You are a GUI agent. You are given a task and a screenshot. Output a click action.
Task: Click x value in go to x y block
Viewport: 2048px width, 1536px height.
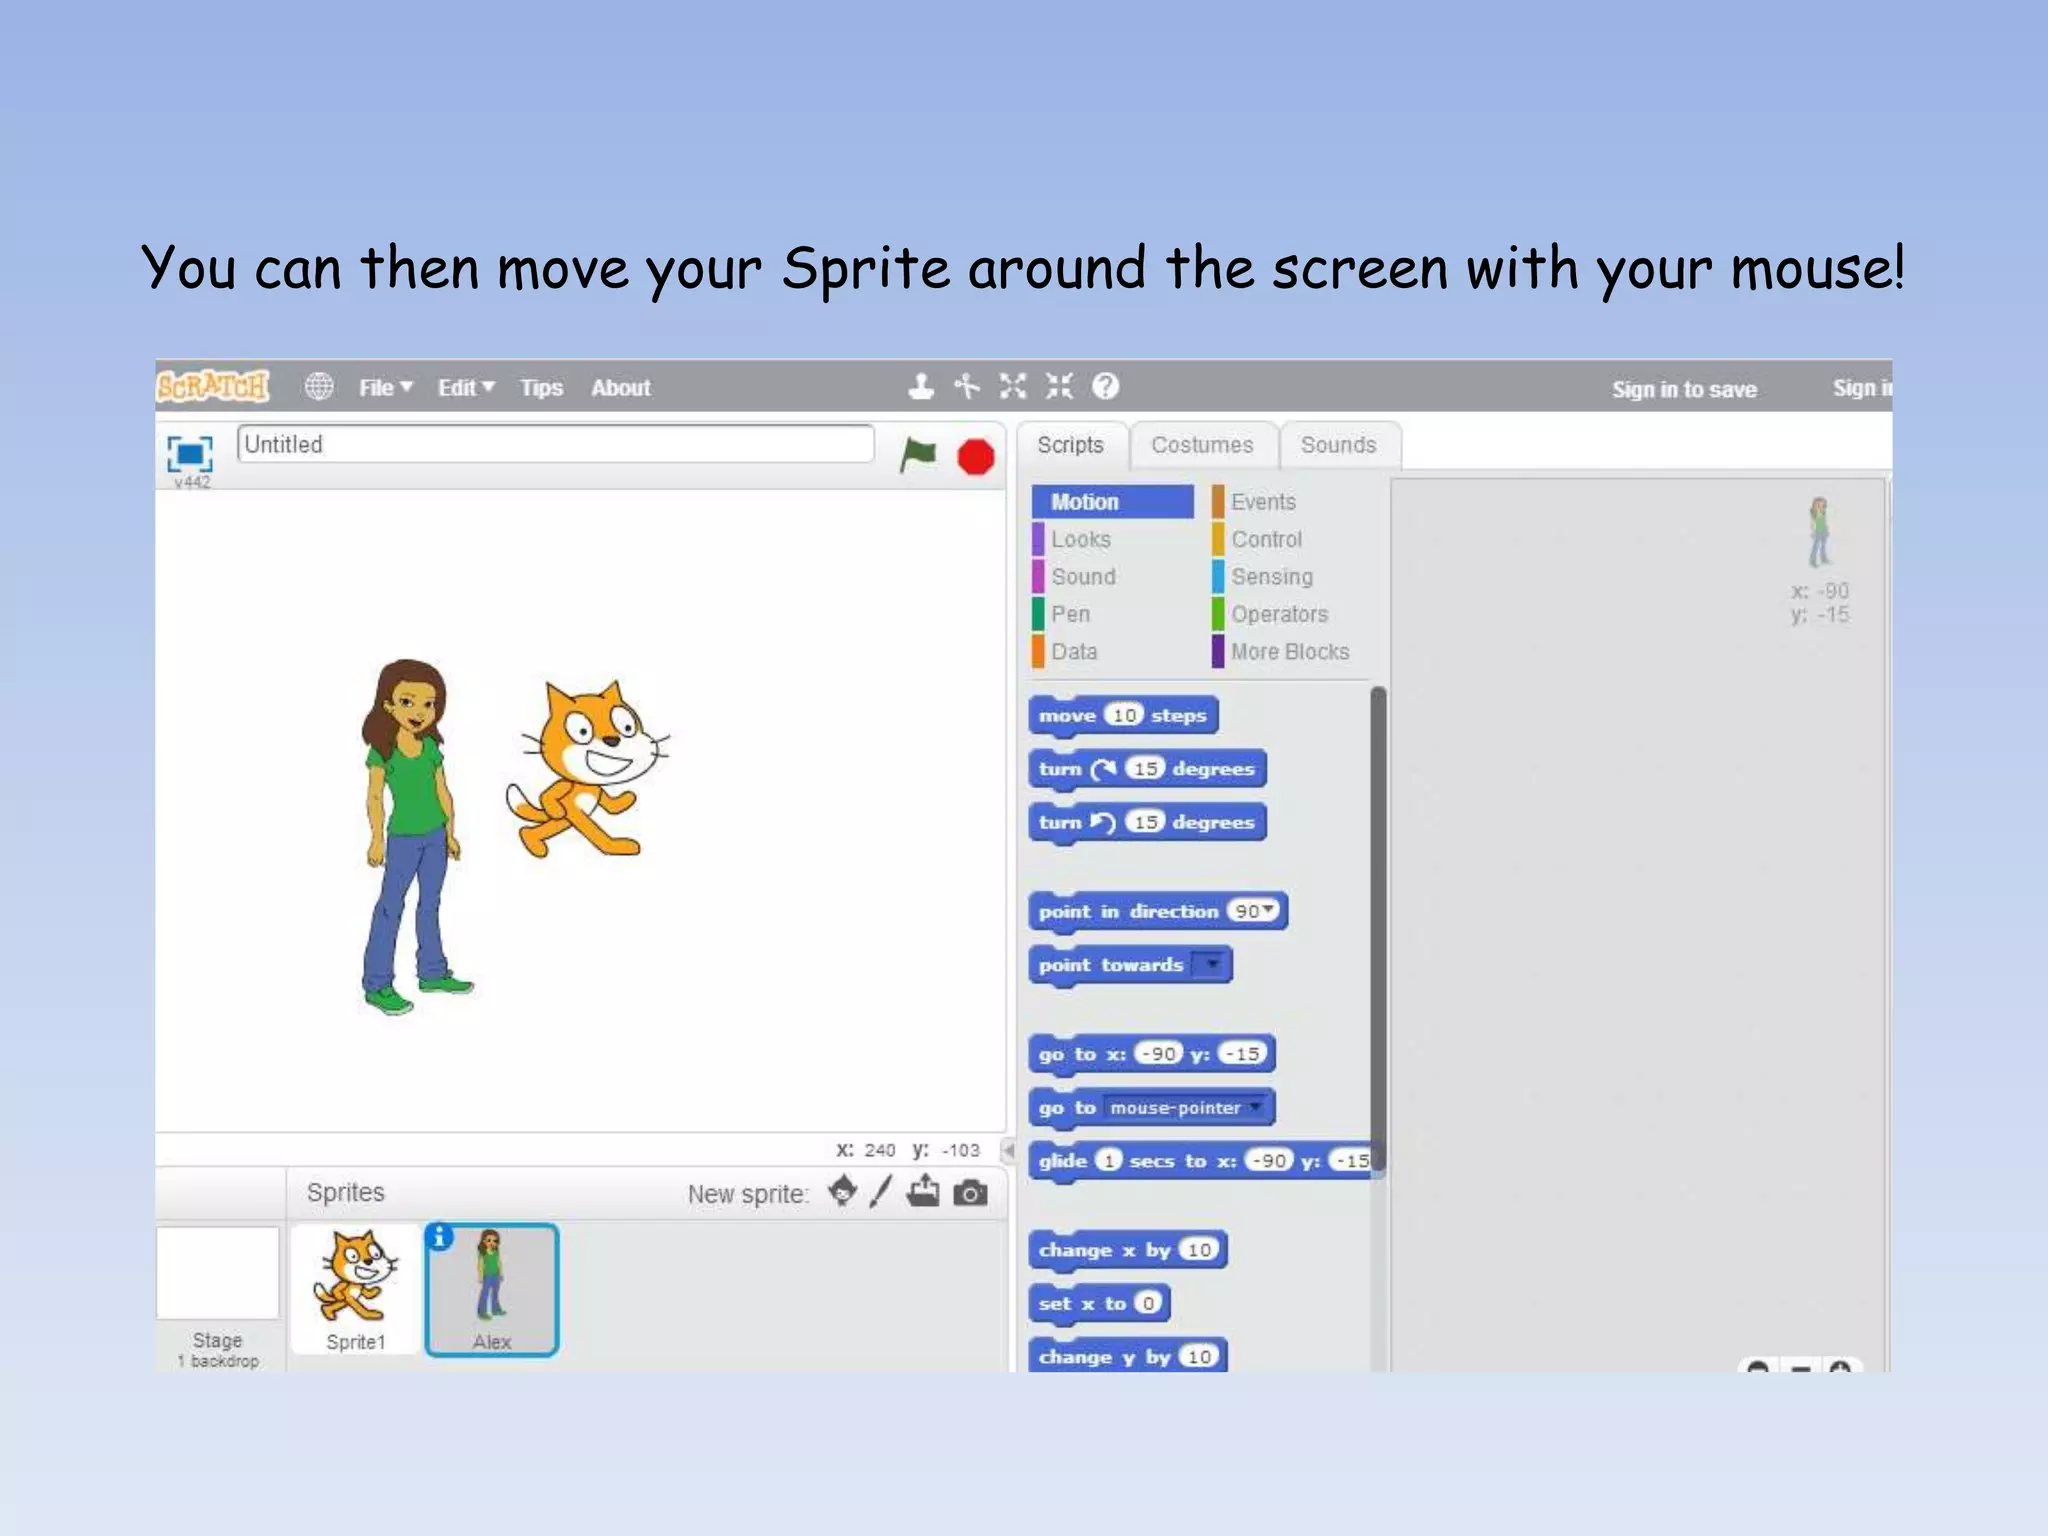[x=1159, y=1053]
